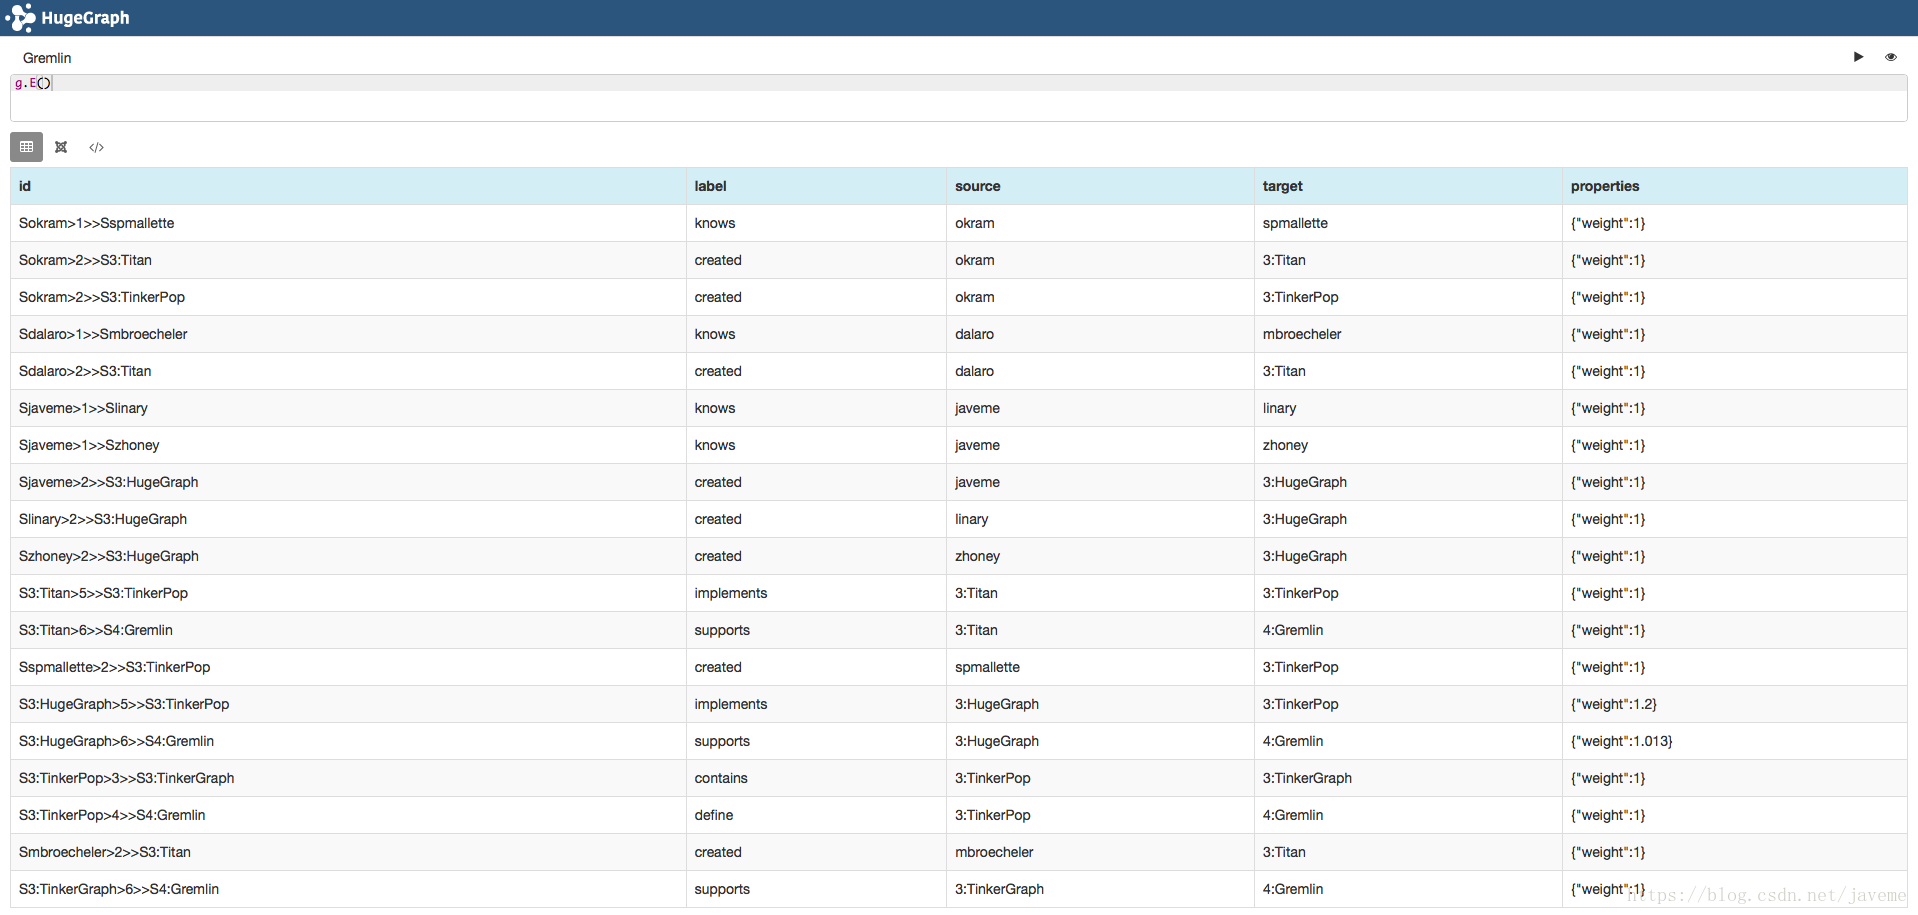1918x915 pixels.
Task: Select the Sdalaro>1>>Smbroecheler id cell
Action: coord(348,334)
